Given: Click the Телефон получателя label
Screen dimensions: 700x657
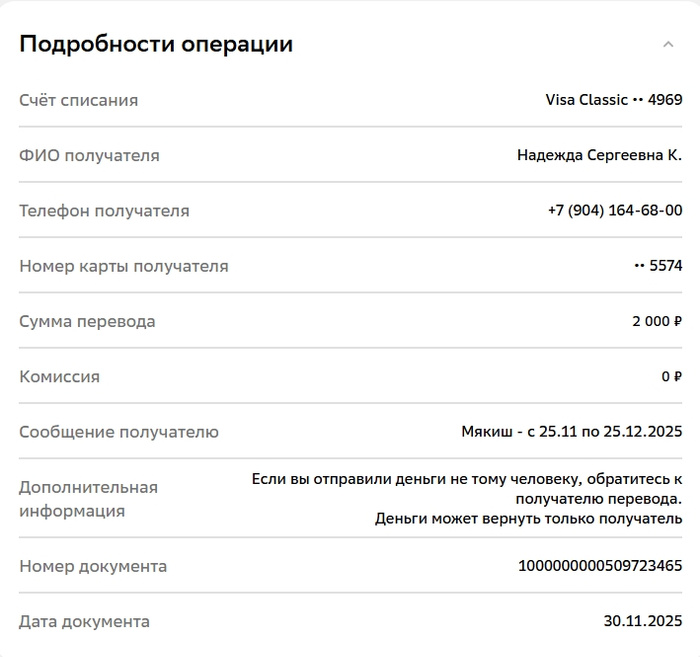Looking at the screenshot, I should tap(104, 211).
